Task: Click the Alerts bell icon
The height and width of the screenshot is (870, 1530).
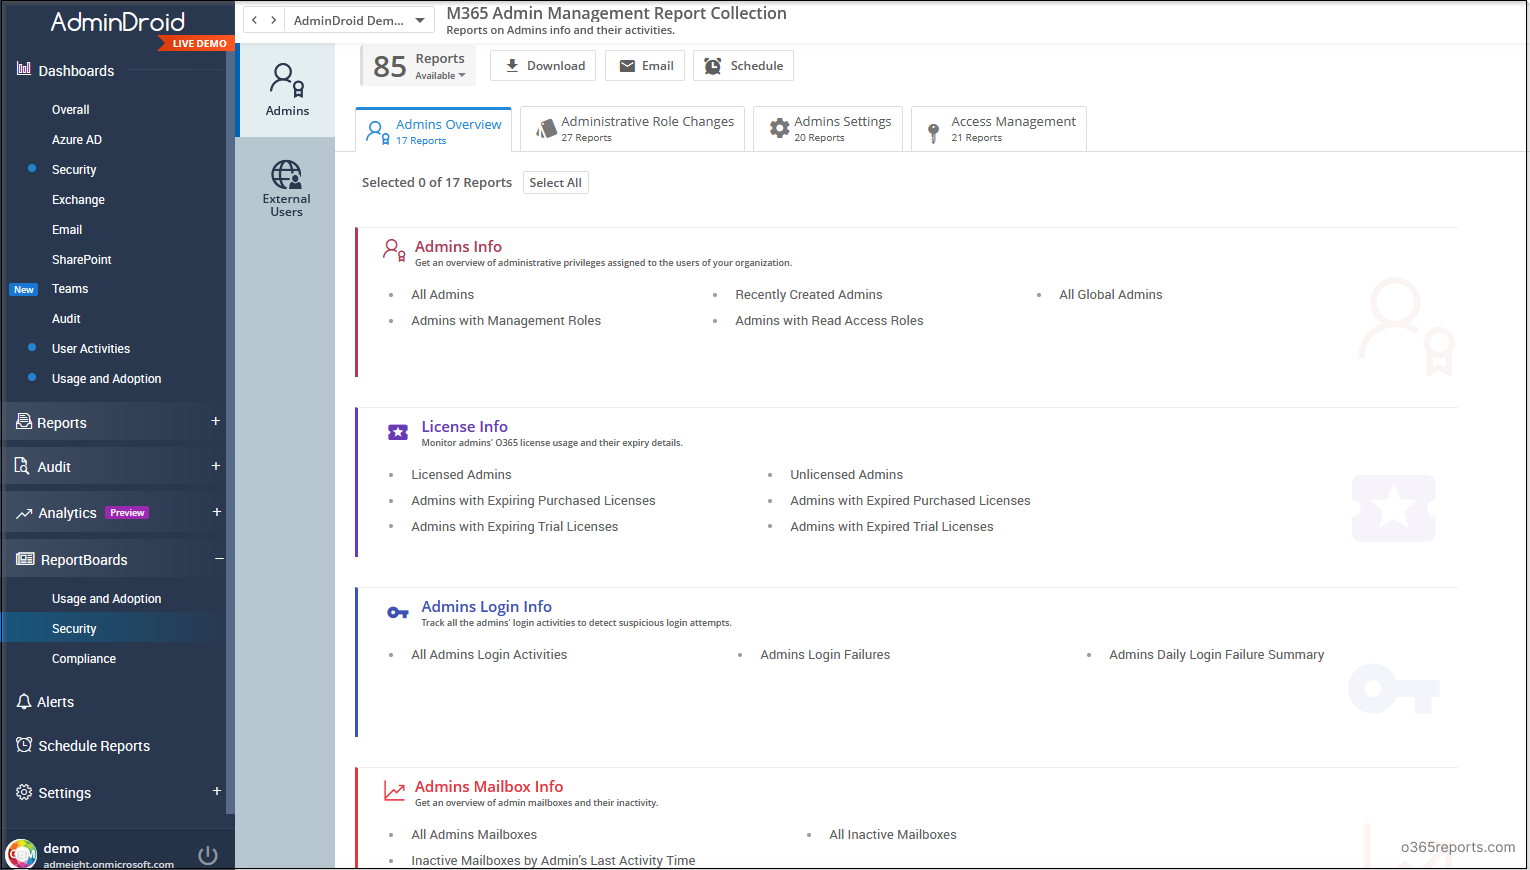Action: click(24, 701)
